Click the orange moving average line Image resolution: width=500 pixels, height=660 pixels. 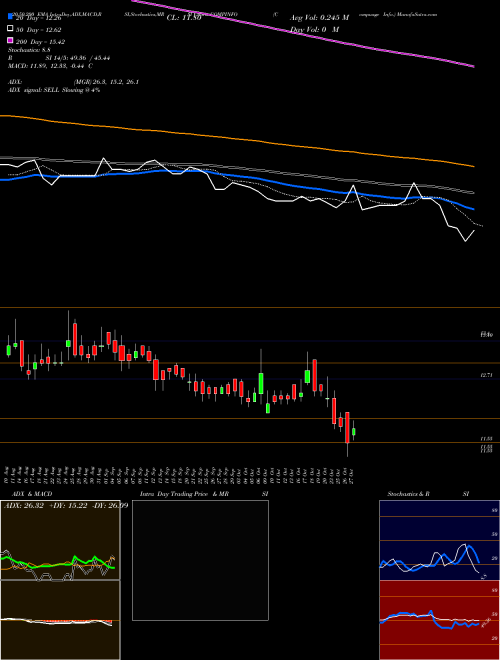237,138
